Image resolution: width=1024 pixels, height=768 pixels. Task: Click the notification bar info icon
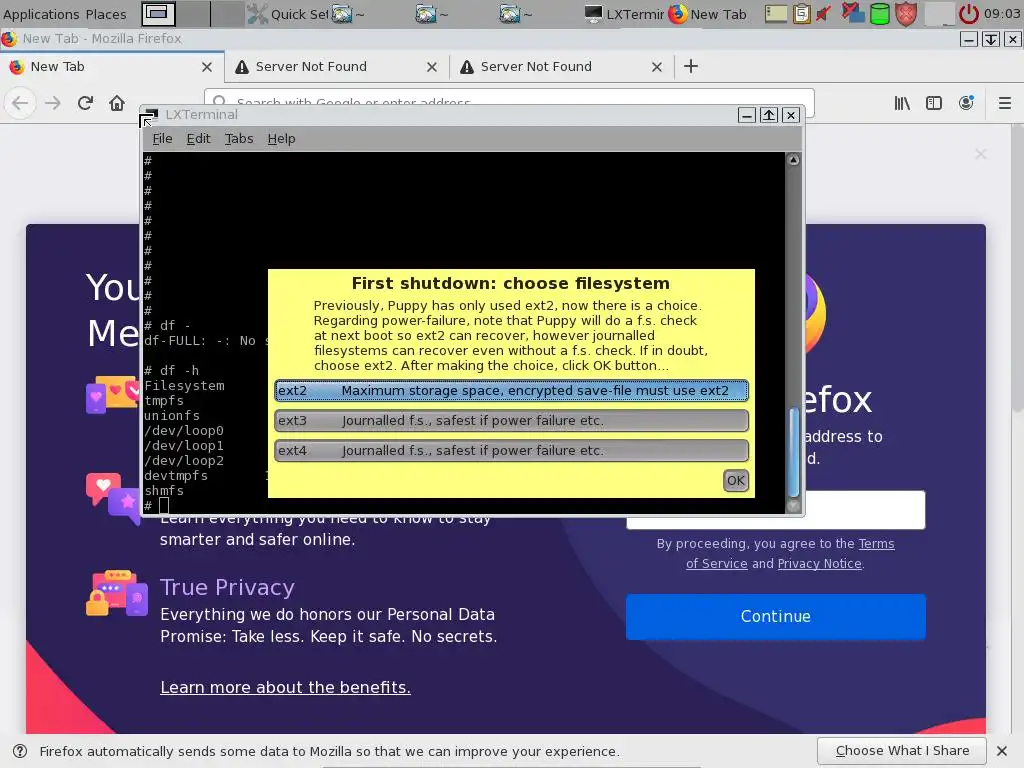coord(20,751)
